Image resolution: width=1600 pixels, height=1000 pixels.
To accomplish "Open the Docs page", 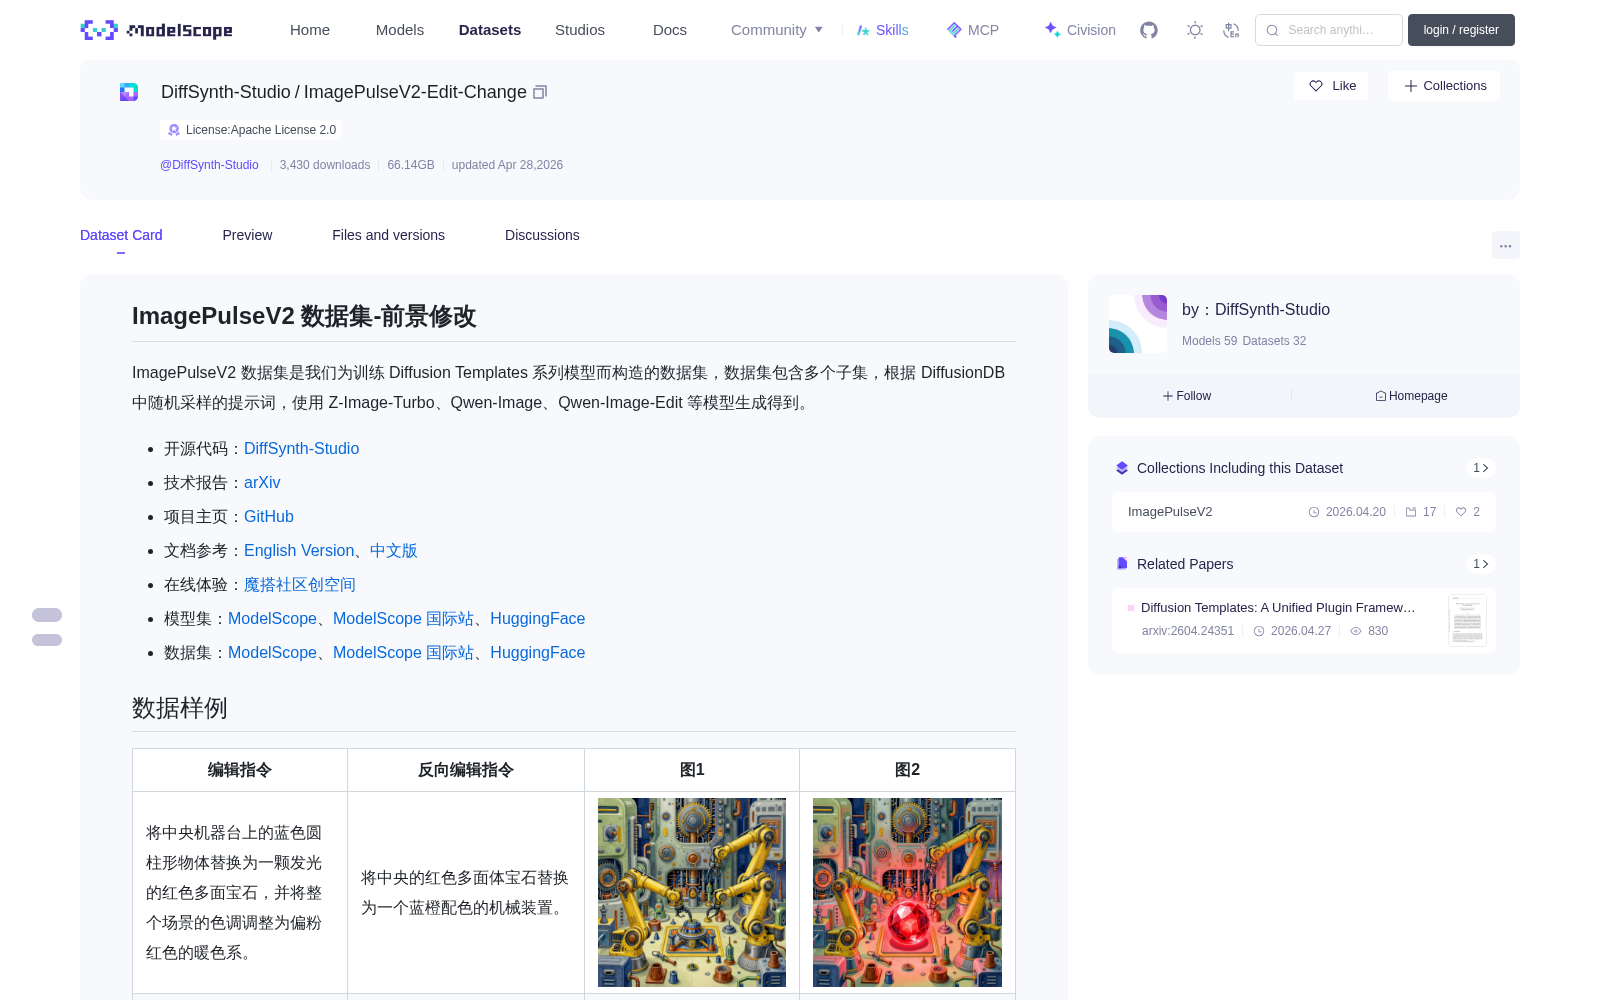I will click(670, 30).
